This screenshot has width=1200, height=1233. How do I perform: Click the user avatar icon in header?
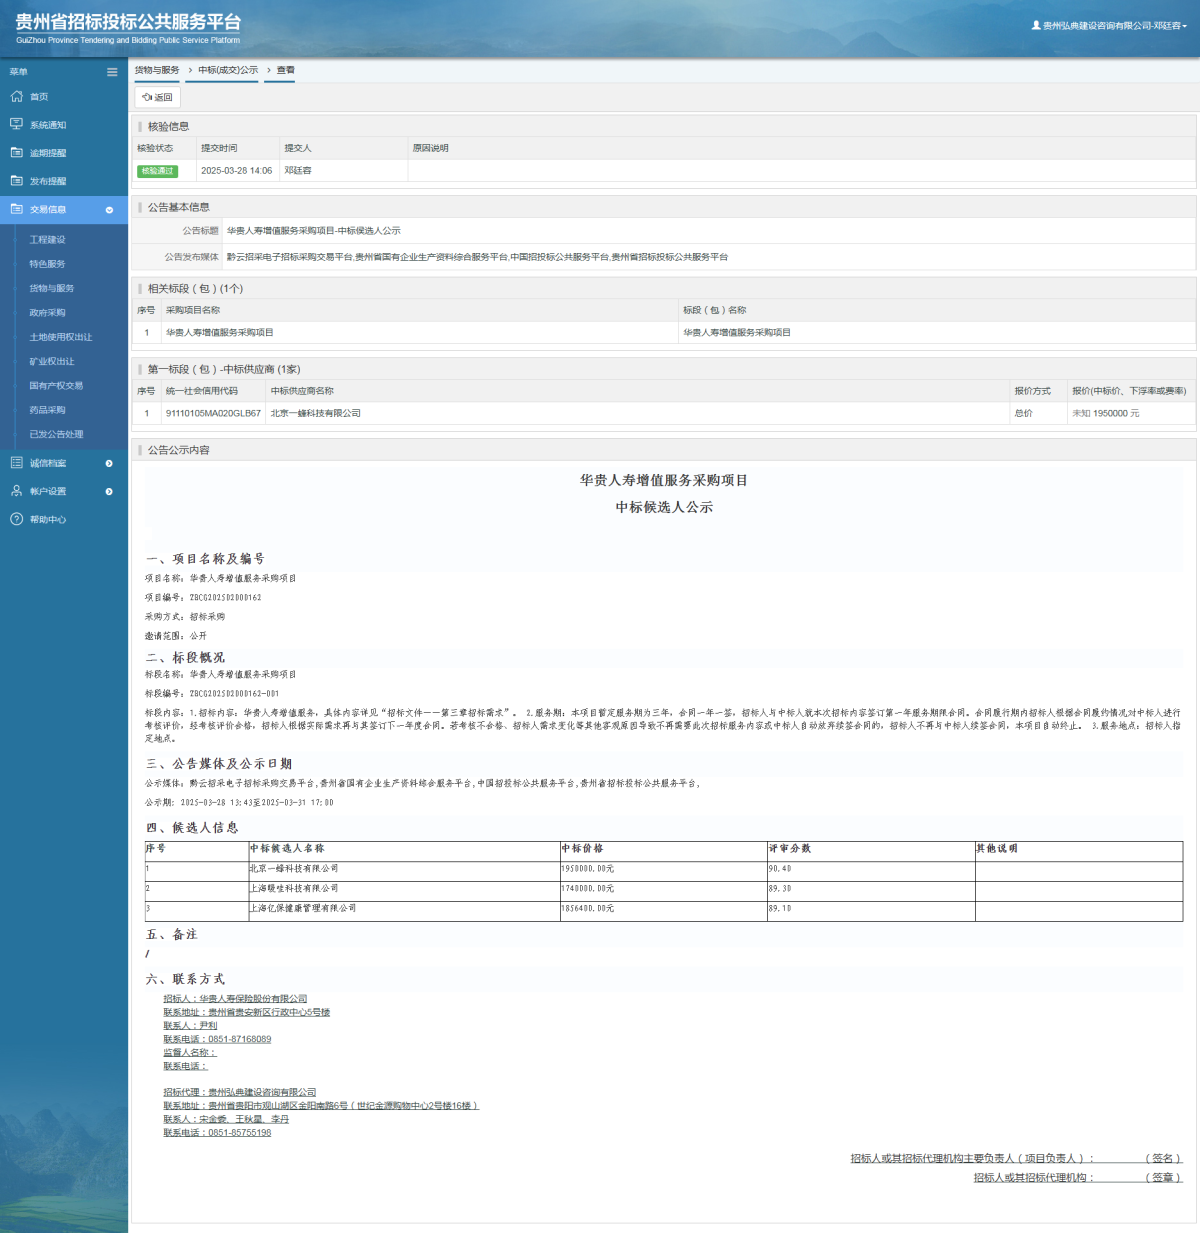click(1036, 25)
